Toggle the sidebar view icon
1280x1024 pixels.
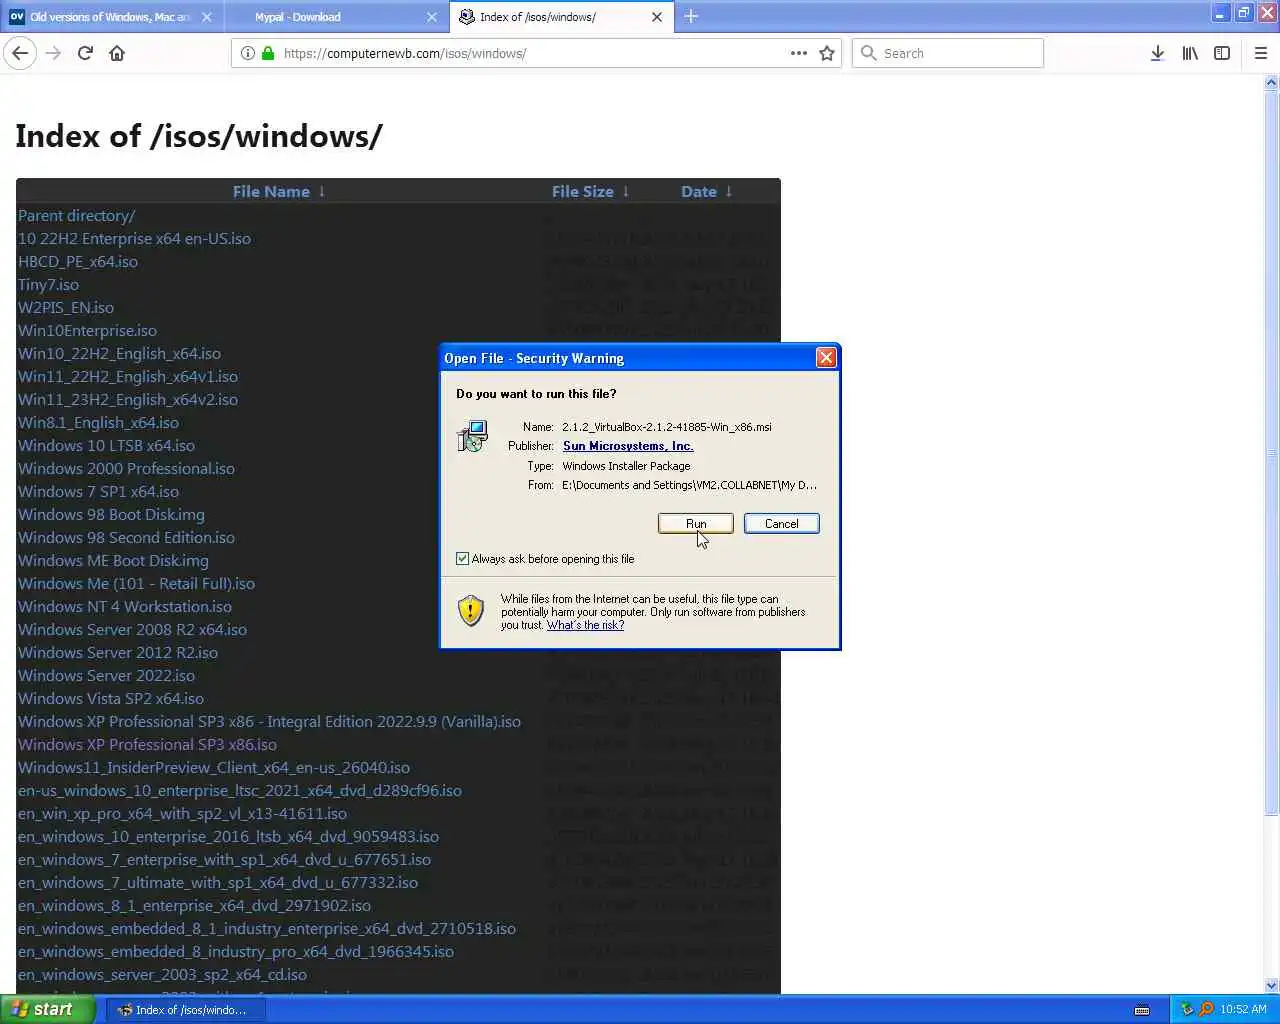(x=1222, y=53)
